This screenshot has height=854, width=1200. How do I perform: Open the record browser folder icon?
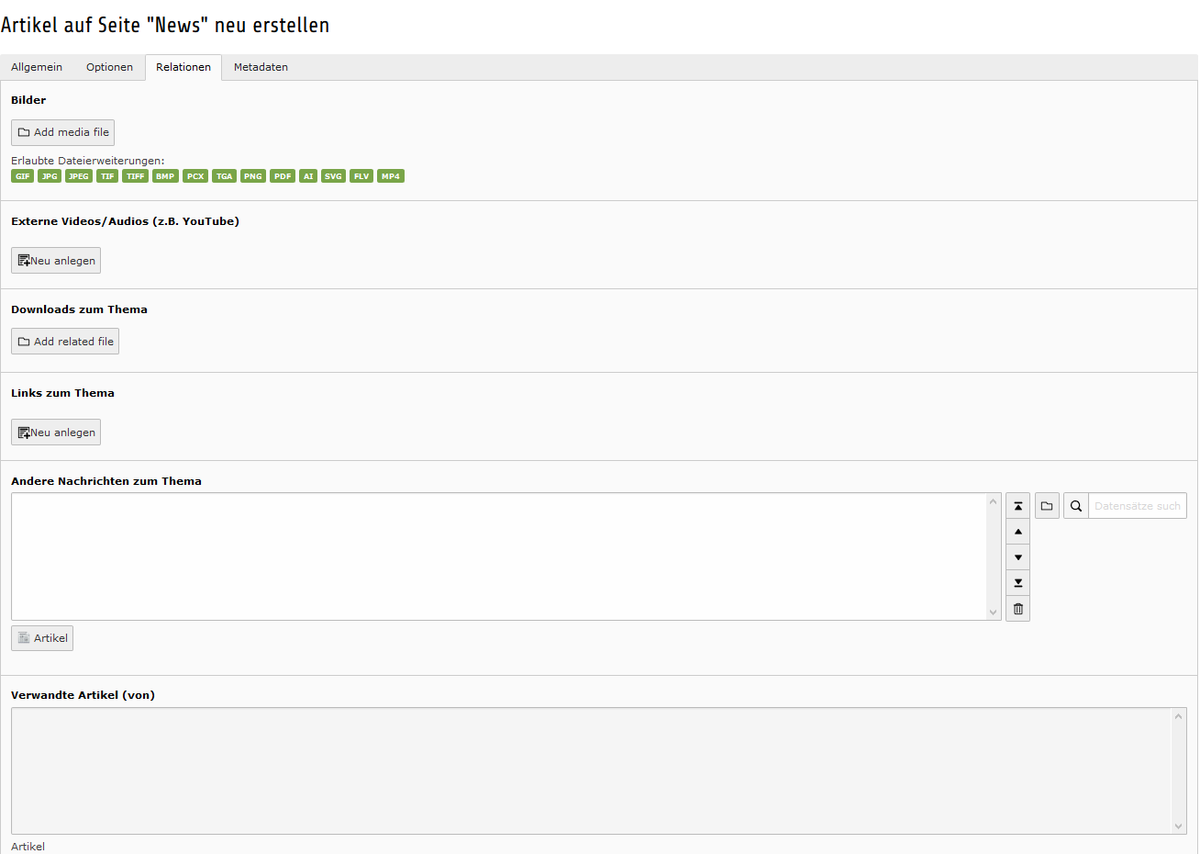click(x=1047, y=506)
